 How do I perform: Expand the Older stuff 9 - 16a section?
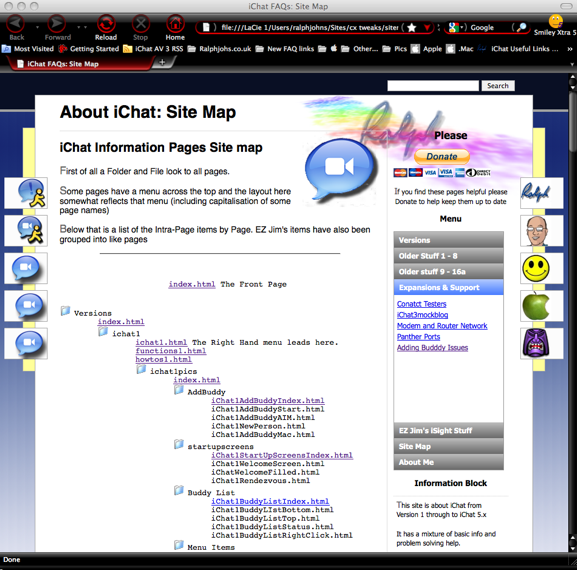coord(449,272)
